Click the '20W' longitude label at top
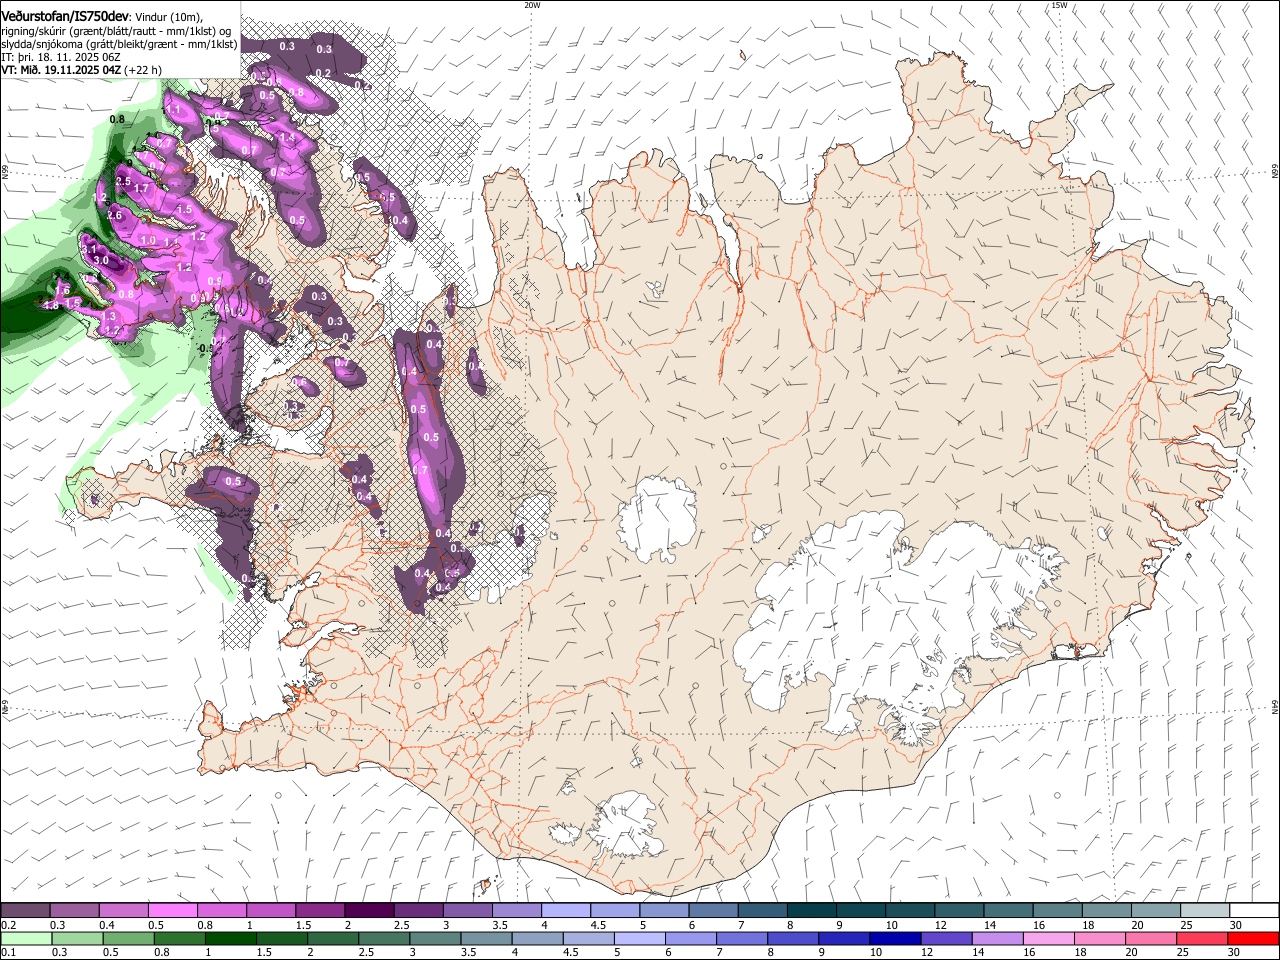Screen dimensions: 1280x960 [532, 5]
